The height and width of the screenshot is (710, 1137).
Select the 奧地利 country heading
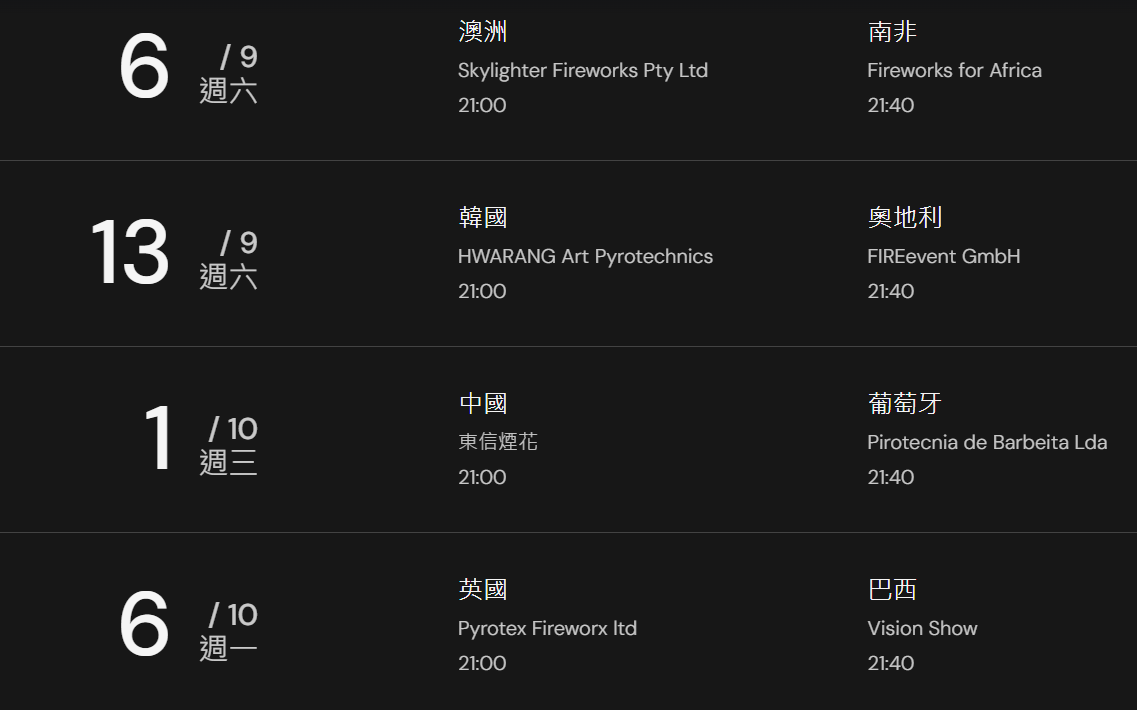point(905,218)
